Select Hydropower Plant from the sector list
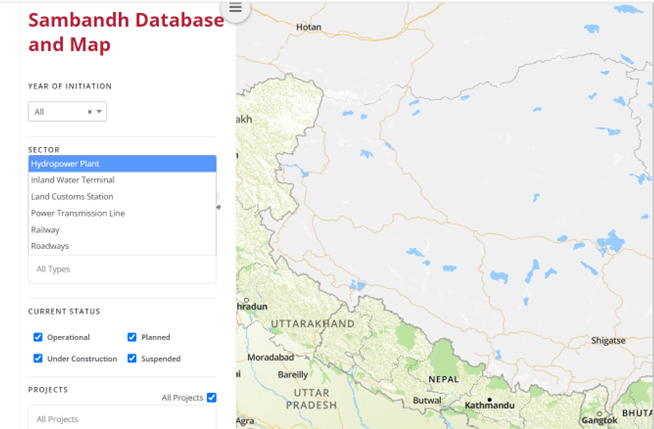 tap(122, 164)
